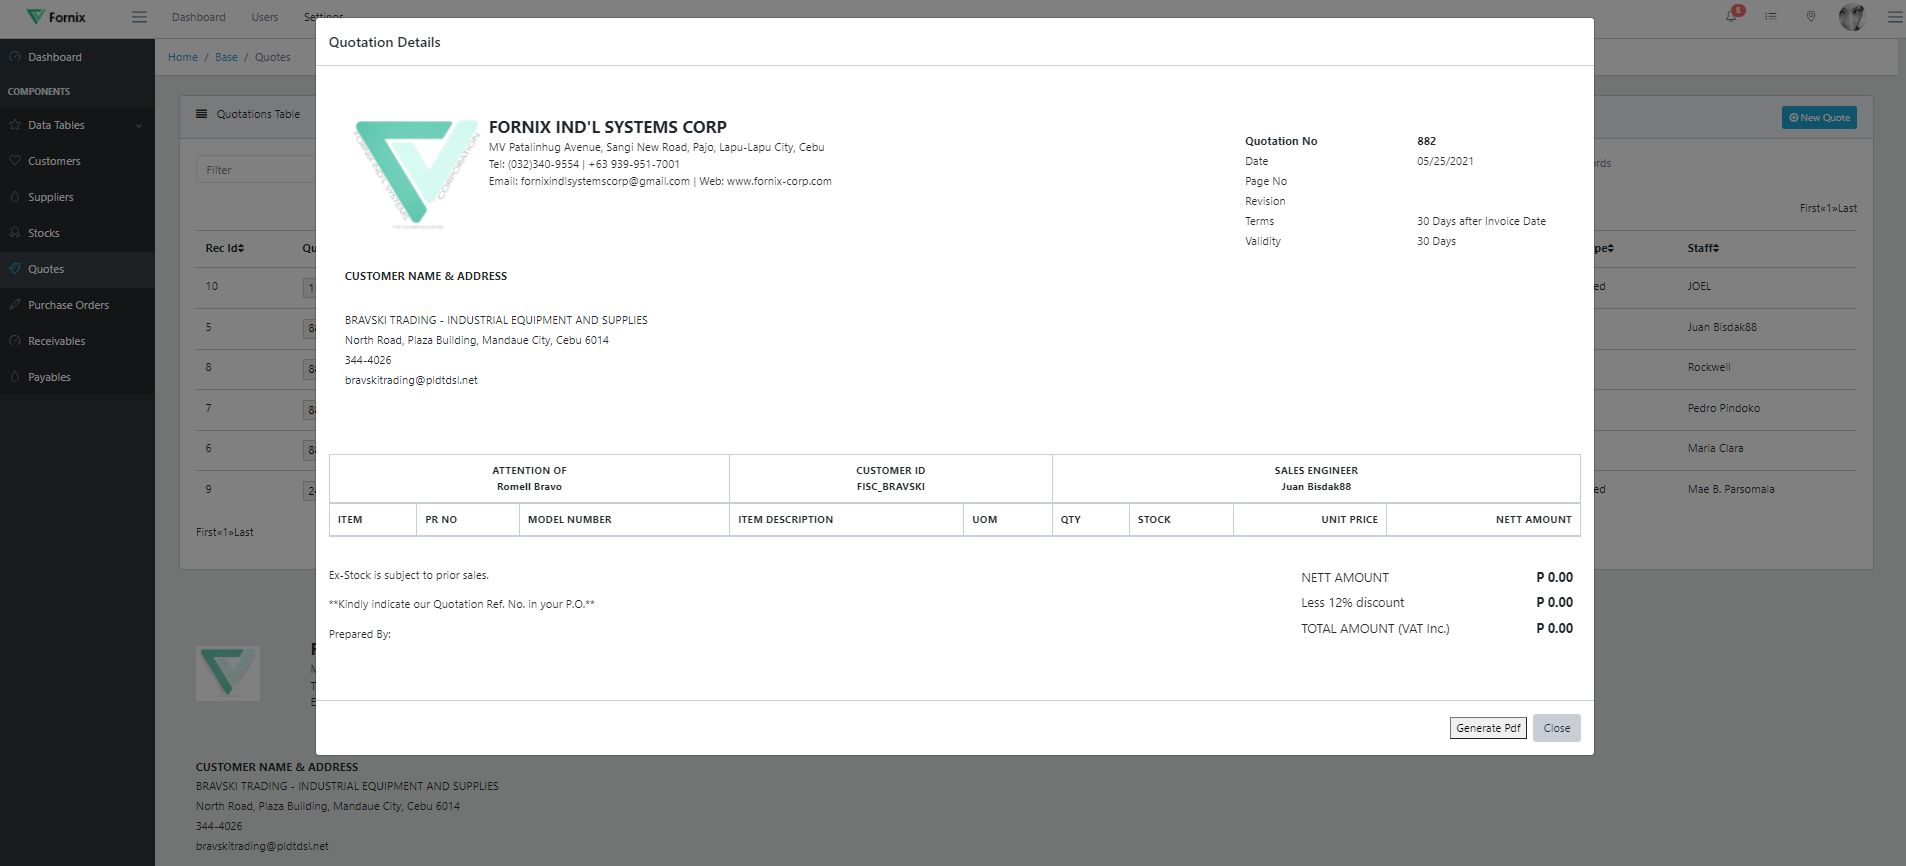This screenshot has height=866, width=1906.
Task: Close the Quotation Details dialog
Action: point(1556,728)
